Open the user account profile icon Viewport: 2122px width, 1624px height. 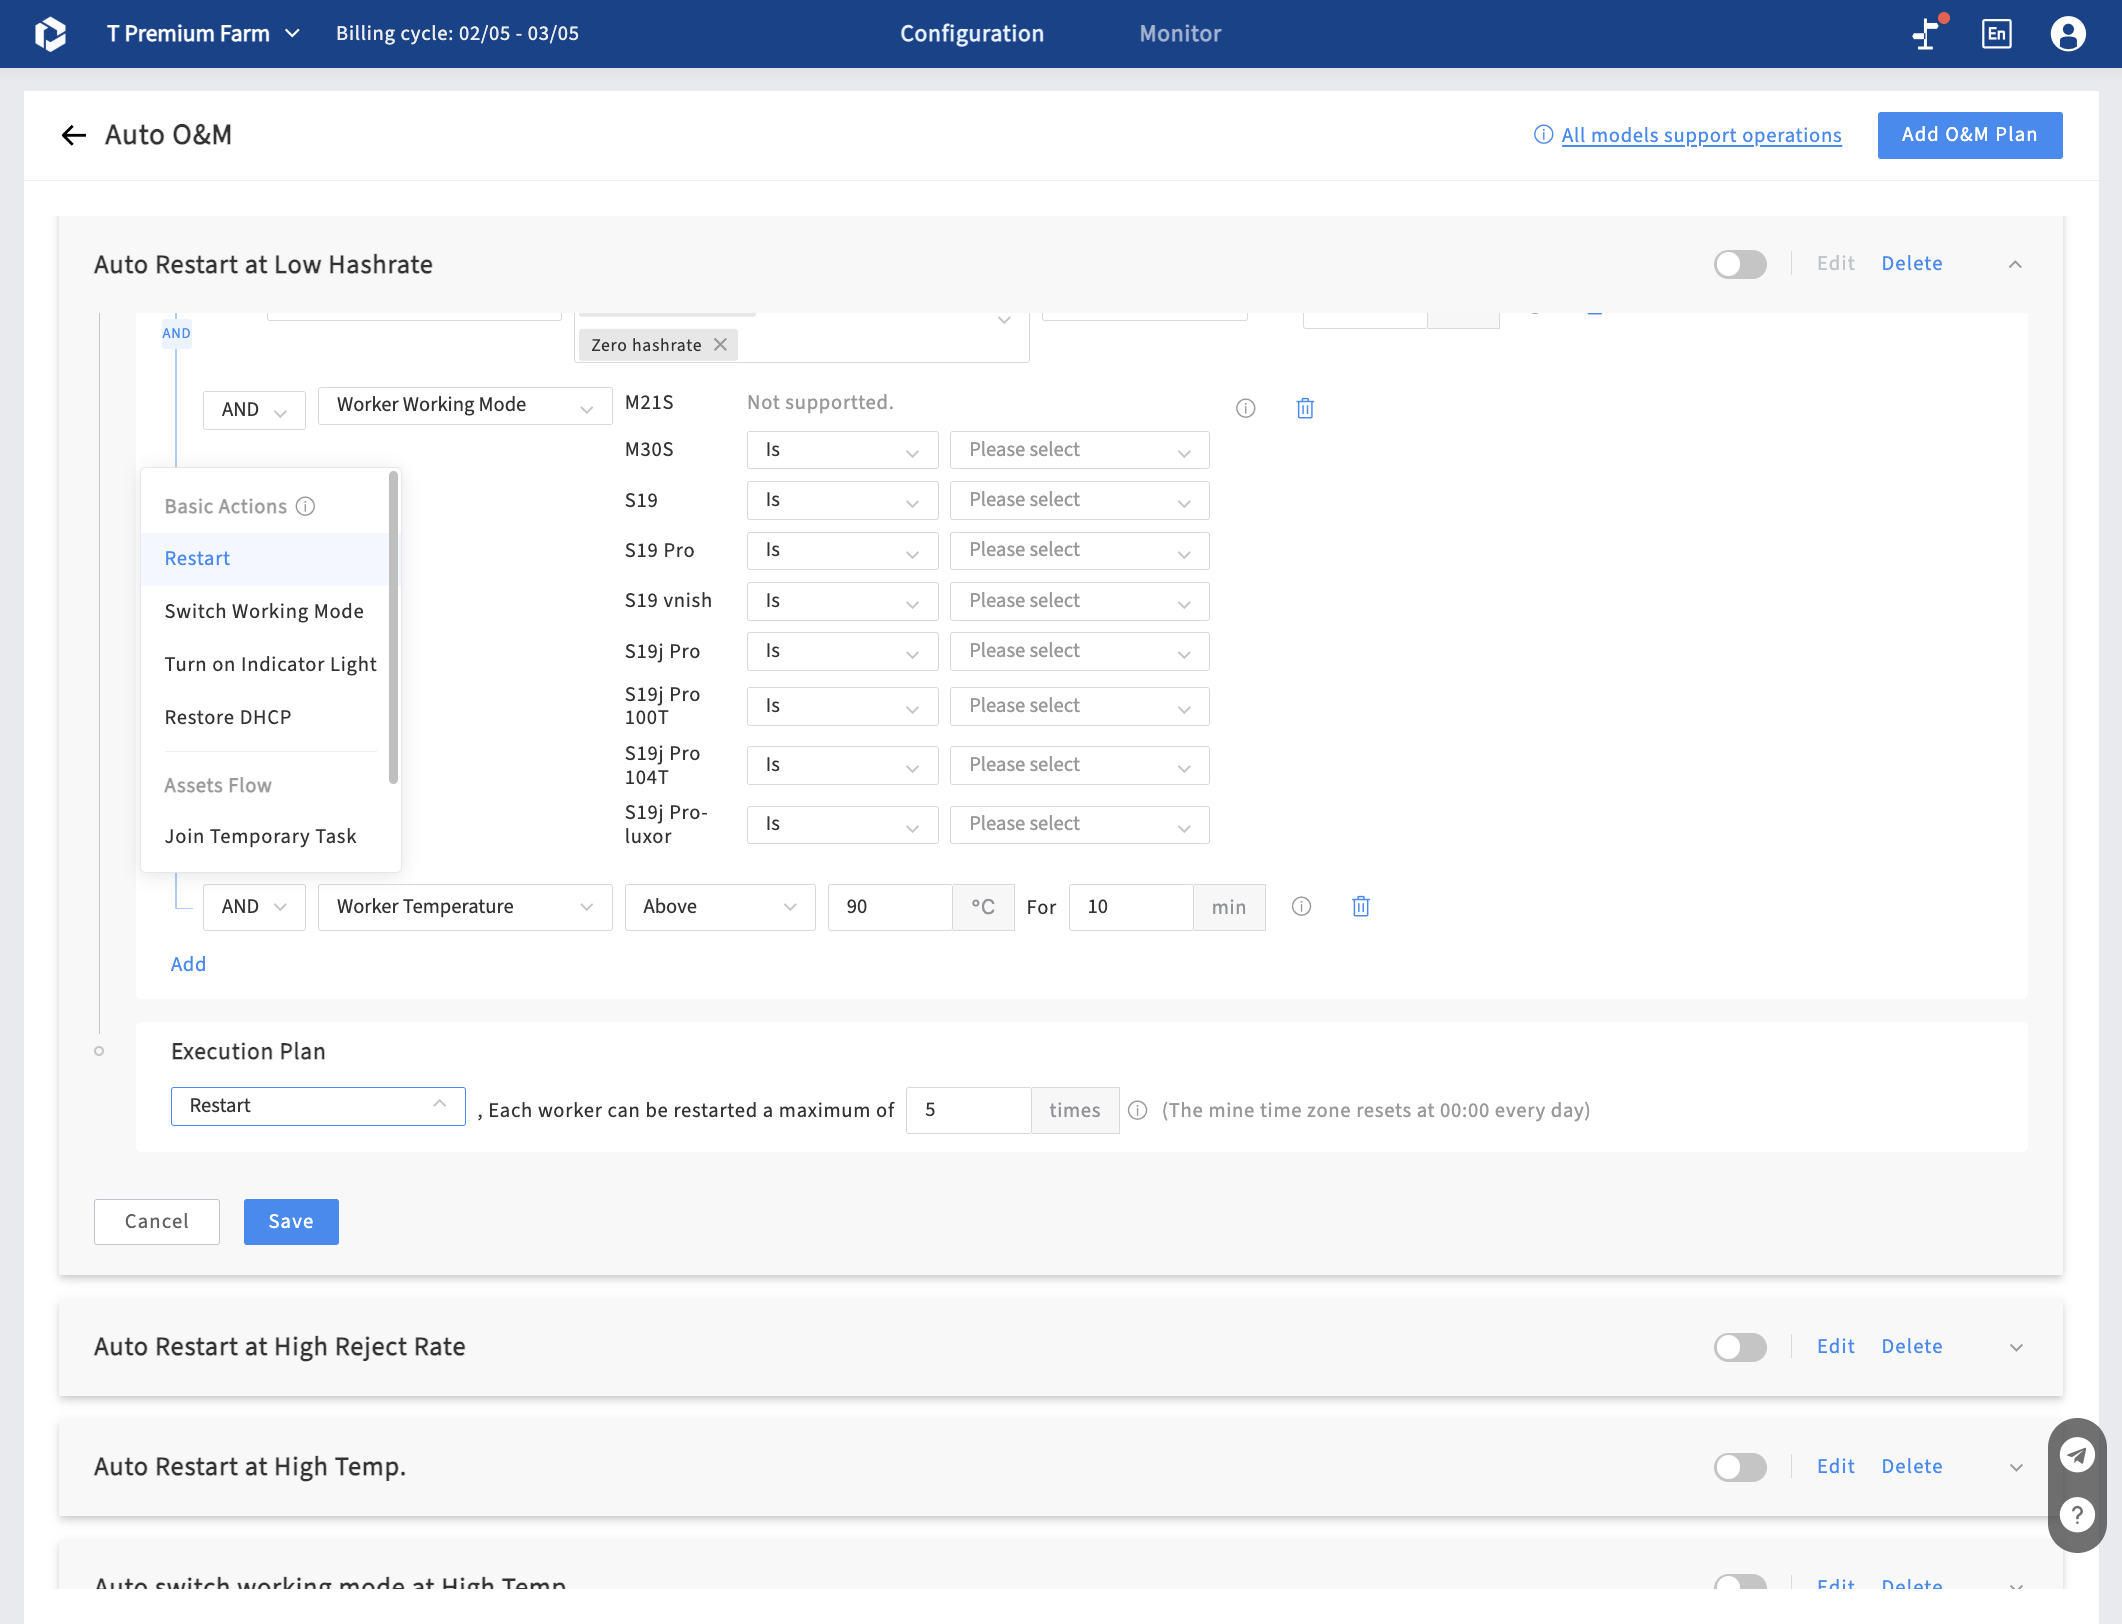2067,34
